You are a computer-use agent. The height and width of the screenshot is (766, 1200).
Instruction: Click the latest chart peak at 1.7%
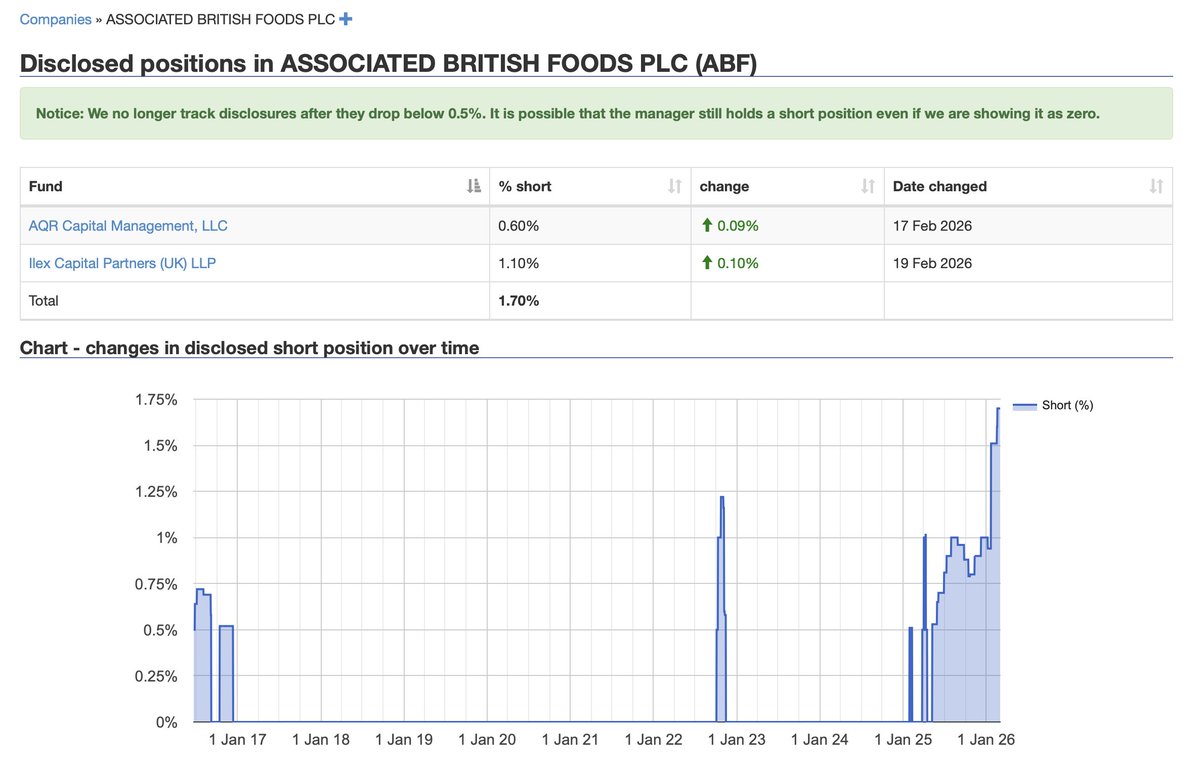coord(998,409)
